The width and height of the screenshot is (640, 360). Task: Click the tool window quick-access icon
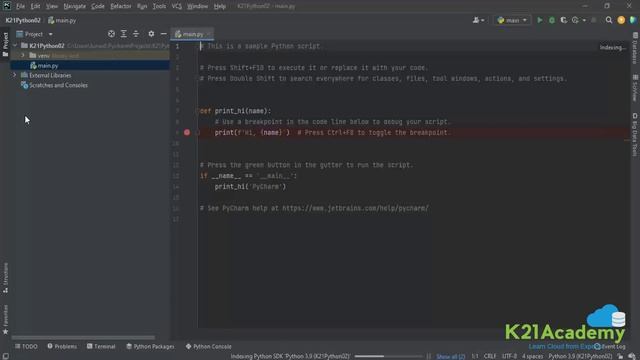(x=5, y=356)
